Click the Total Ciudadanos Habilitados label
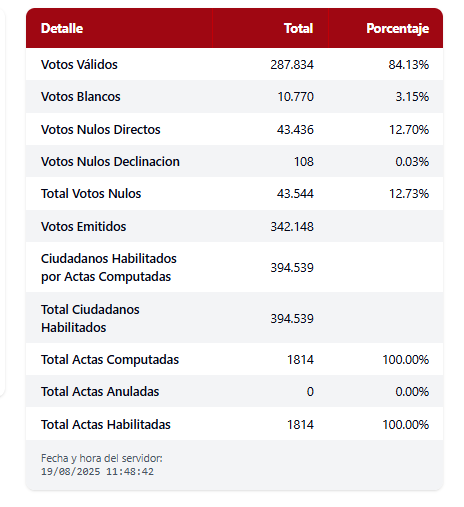The width and height of the screenshot is (464, 507). (x=90, y=318)
